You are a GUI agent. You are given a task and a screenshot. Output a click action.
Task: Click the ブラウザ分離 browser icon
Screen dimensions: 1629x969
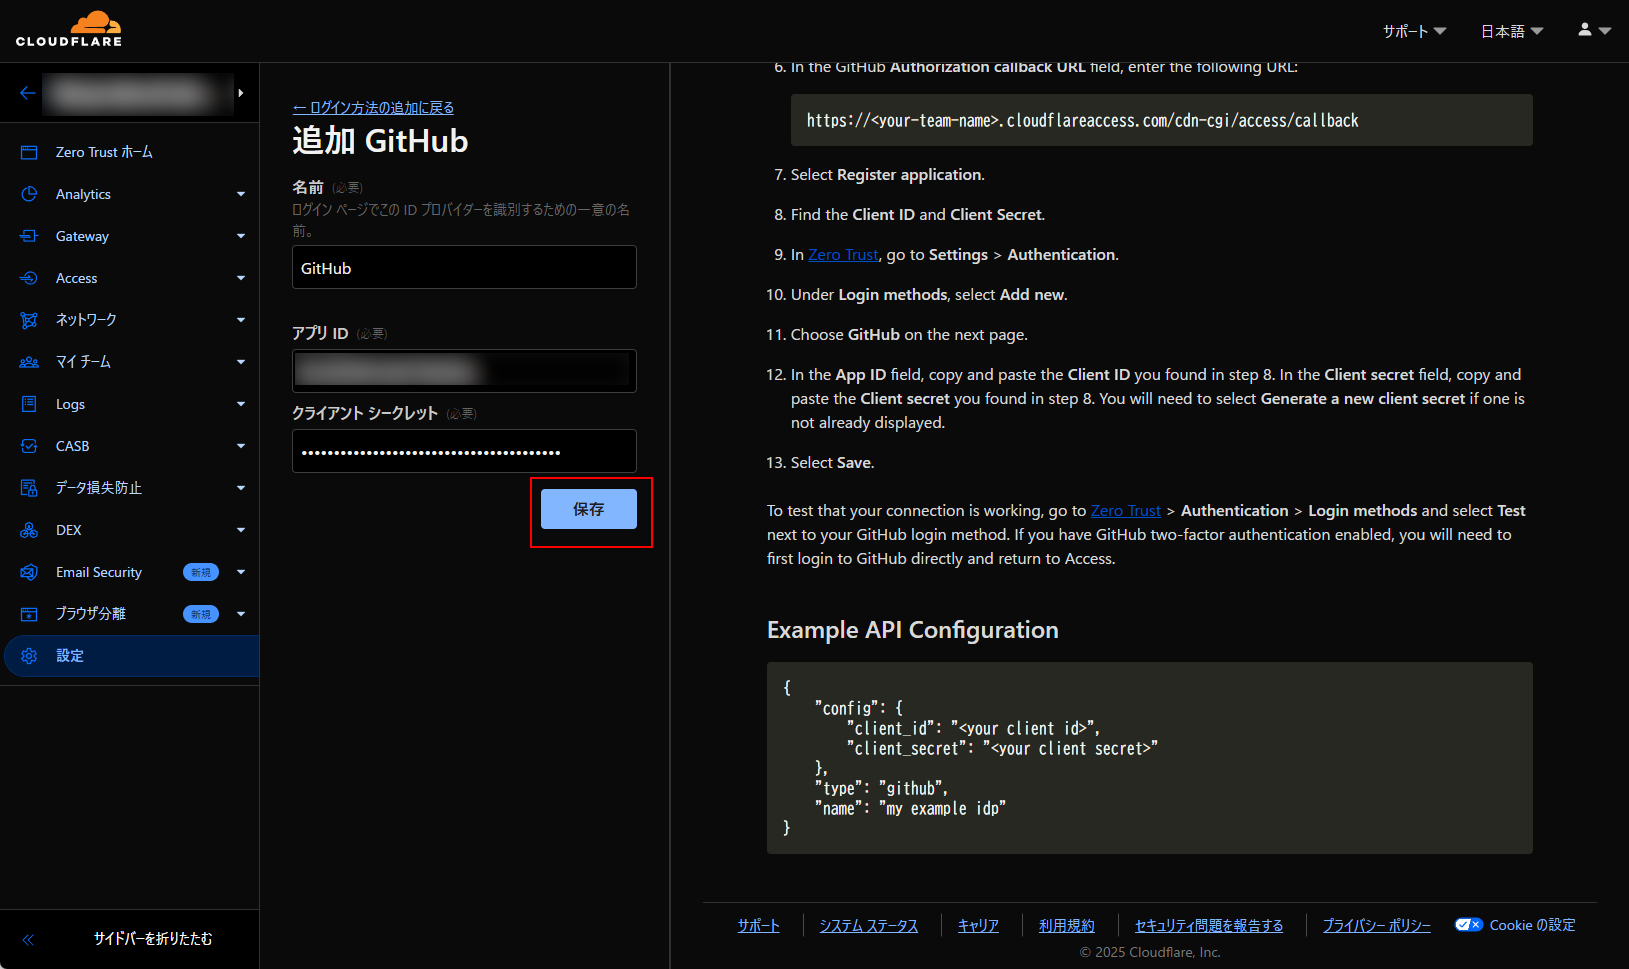(x=29, y=614)
